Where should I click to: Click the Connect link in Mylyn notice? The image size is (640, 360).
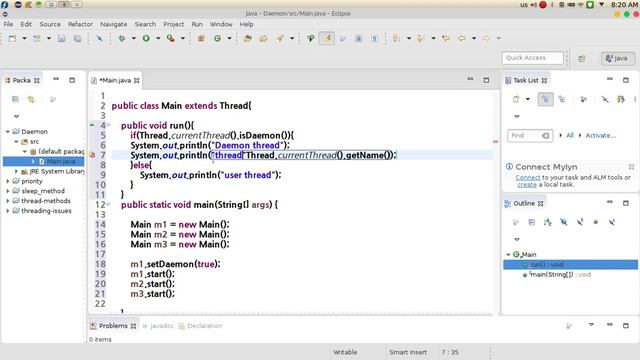[x=527, y=178]
